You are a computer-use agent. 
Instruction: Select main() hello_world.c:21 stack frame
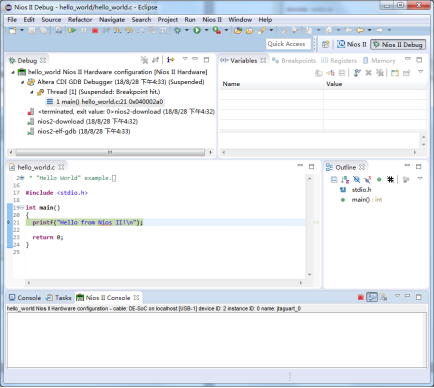(x=105, y=102)
